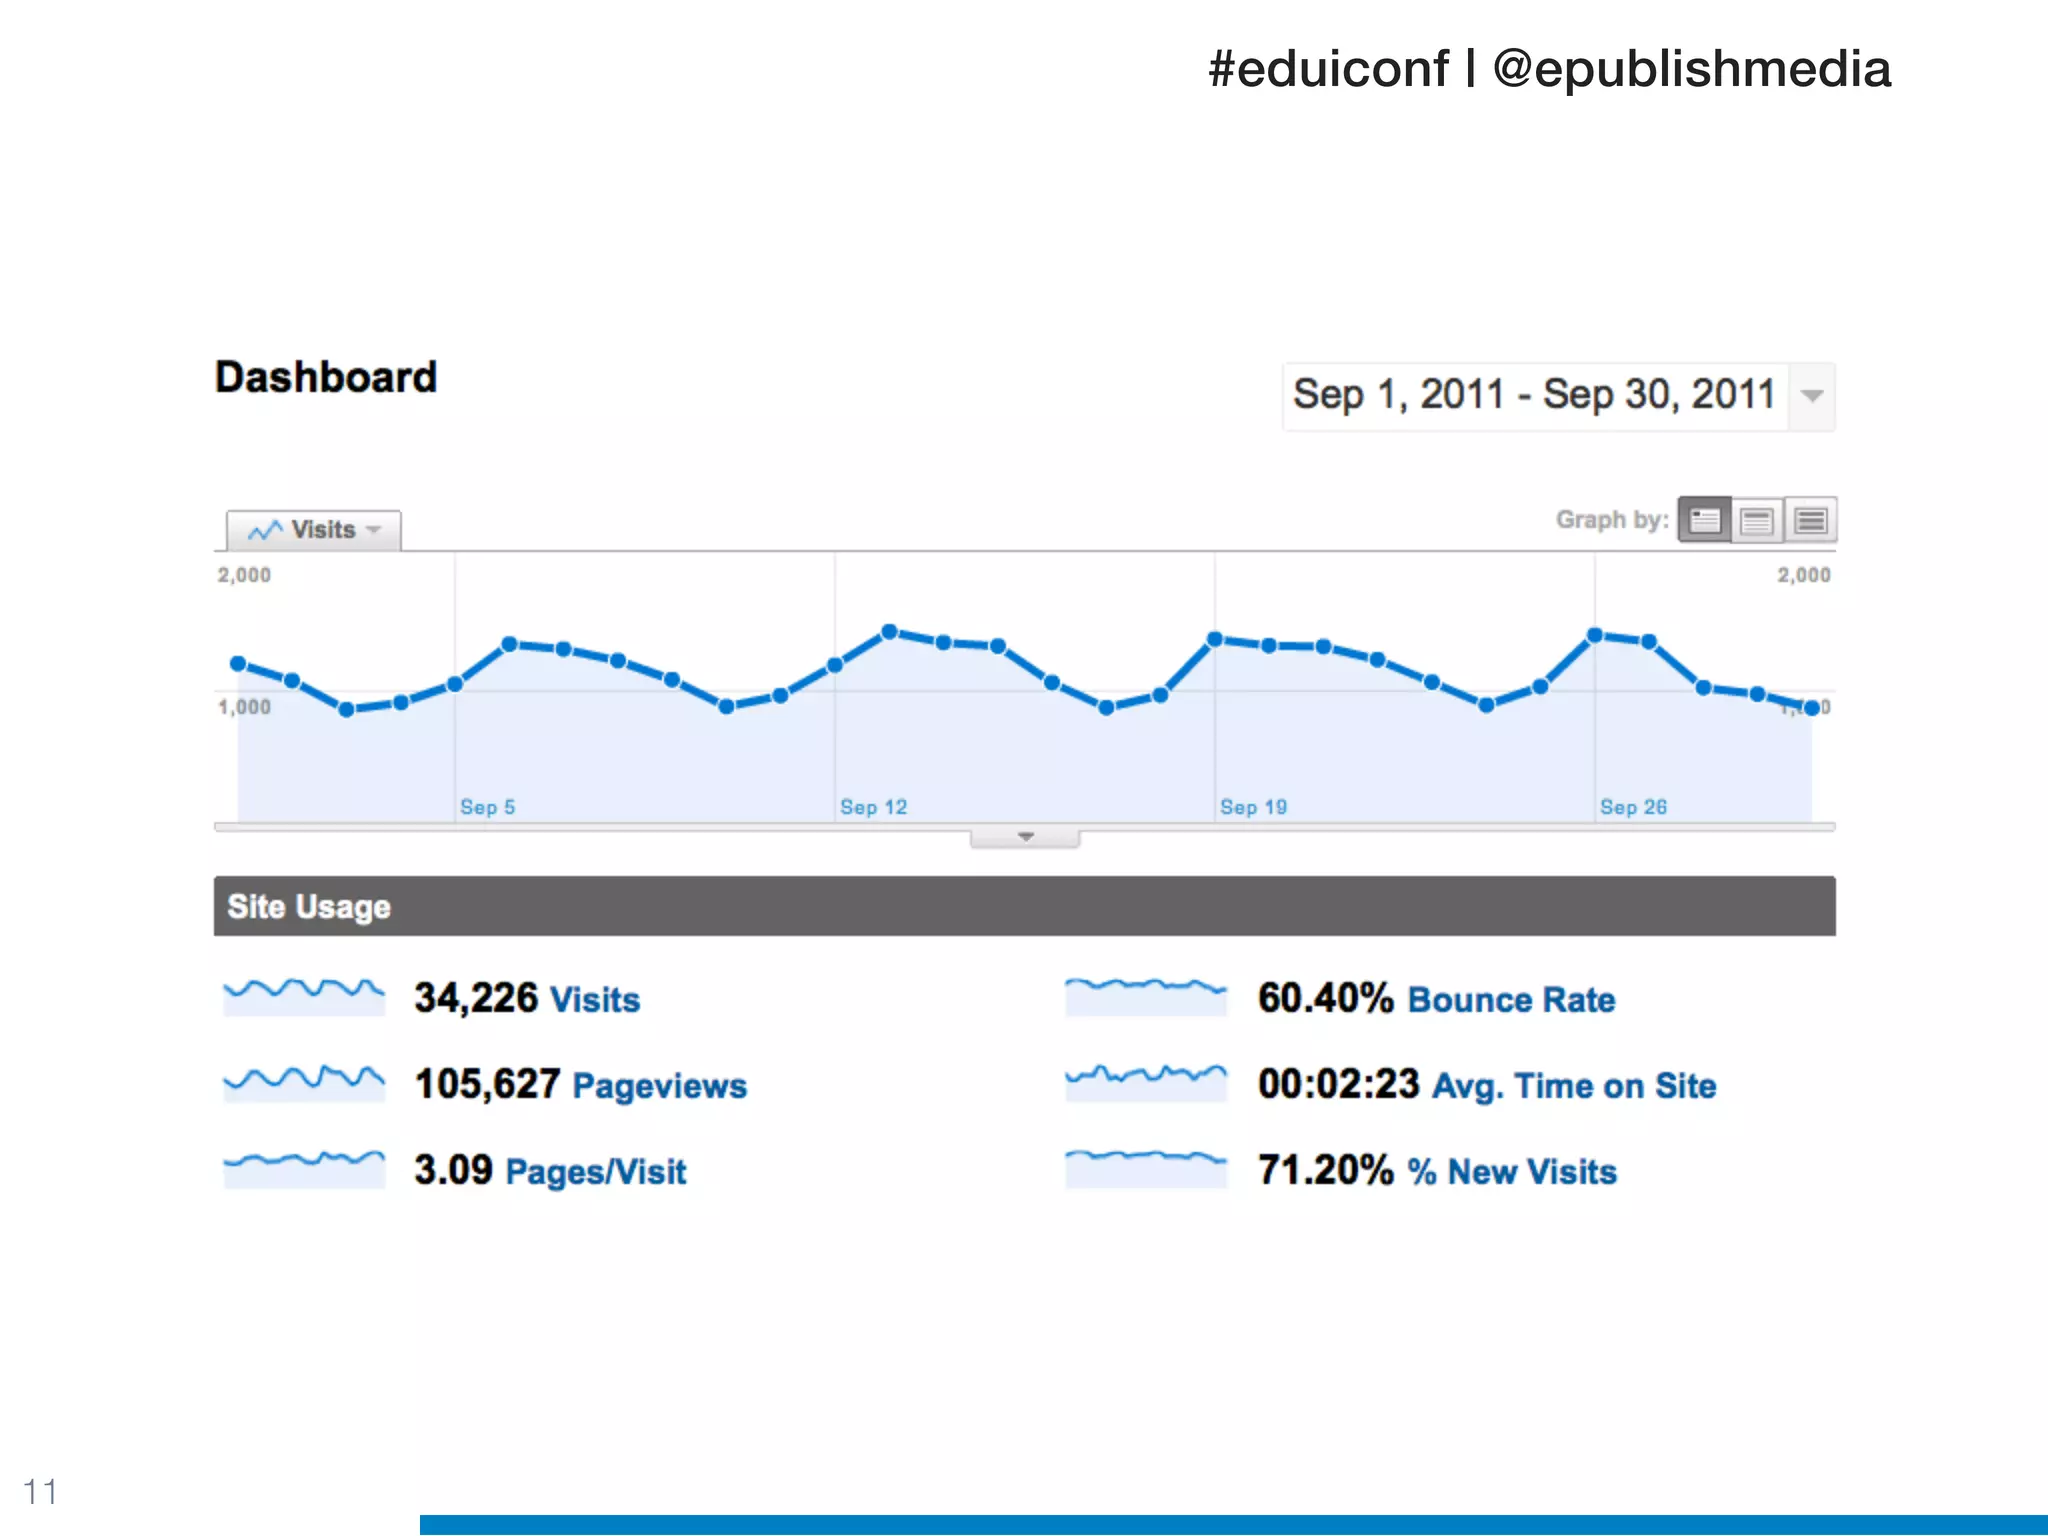Click the Pages/Visit sparkline thumbnail

304,1169
